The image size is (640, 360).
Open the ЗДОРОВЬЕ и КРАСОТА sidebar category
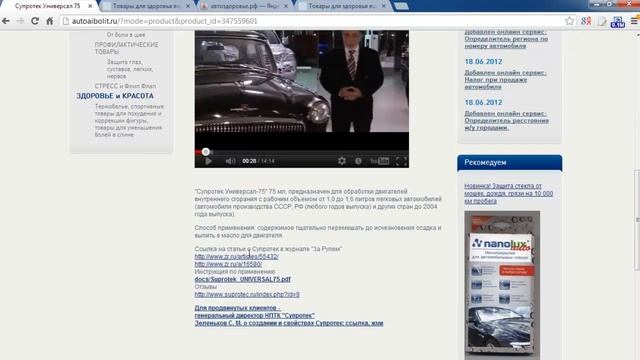click(115, 96)
